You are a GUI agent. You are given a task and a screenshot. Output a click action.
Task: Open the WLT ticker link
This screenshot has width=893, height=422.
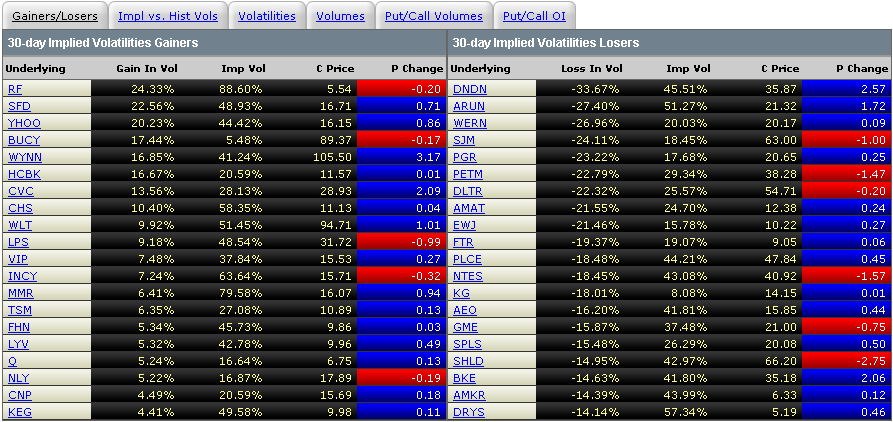point(19,225)
